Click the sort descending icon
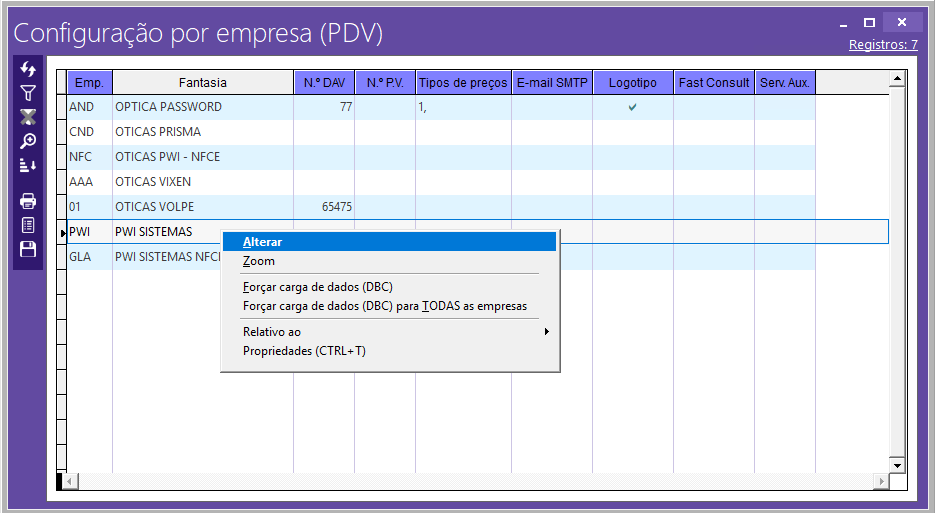The image size is (935, 513). click(x=28, y=165)
